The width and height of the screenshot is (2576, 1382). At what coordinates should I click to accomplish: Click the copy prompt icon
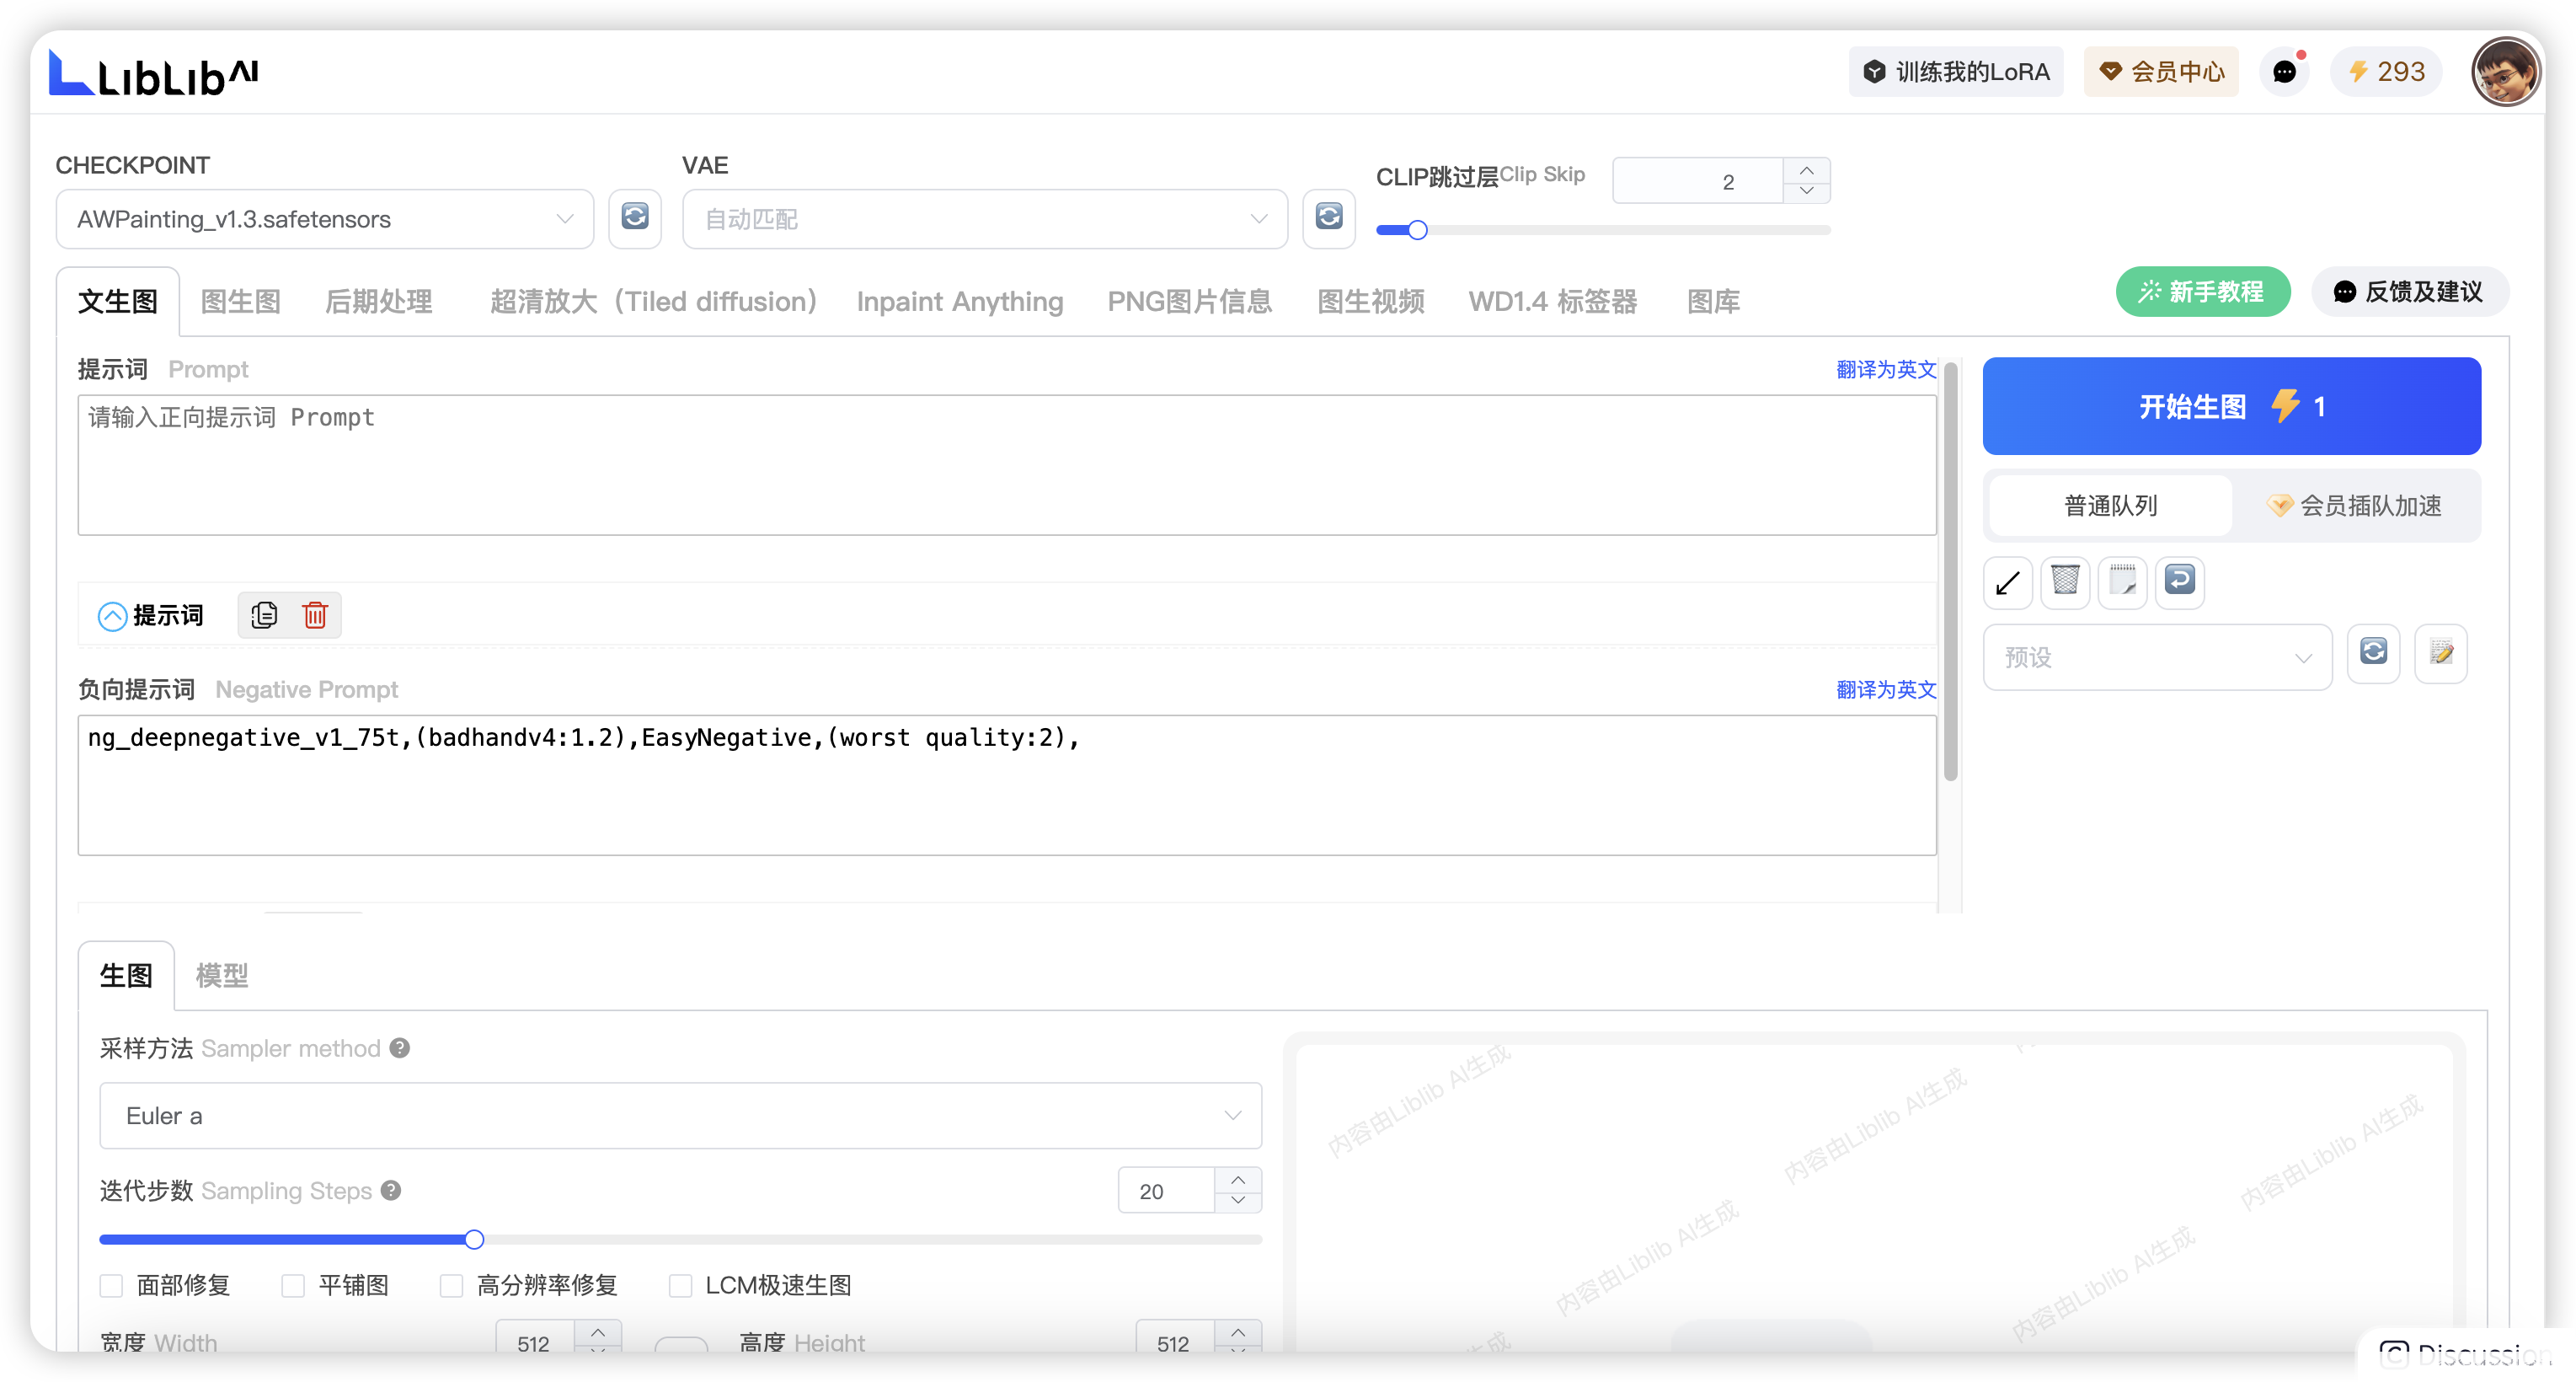coord(264,615)
